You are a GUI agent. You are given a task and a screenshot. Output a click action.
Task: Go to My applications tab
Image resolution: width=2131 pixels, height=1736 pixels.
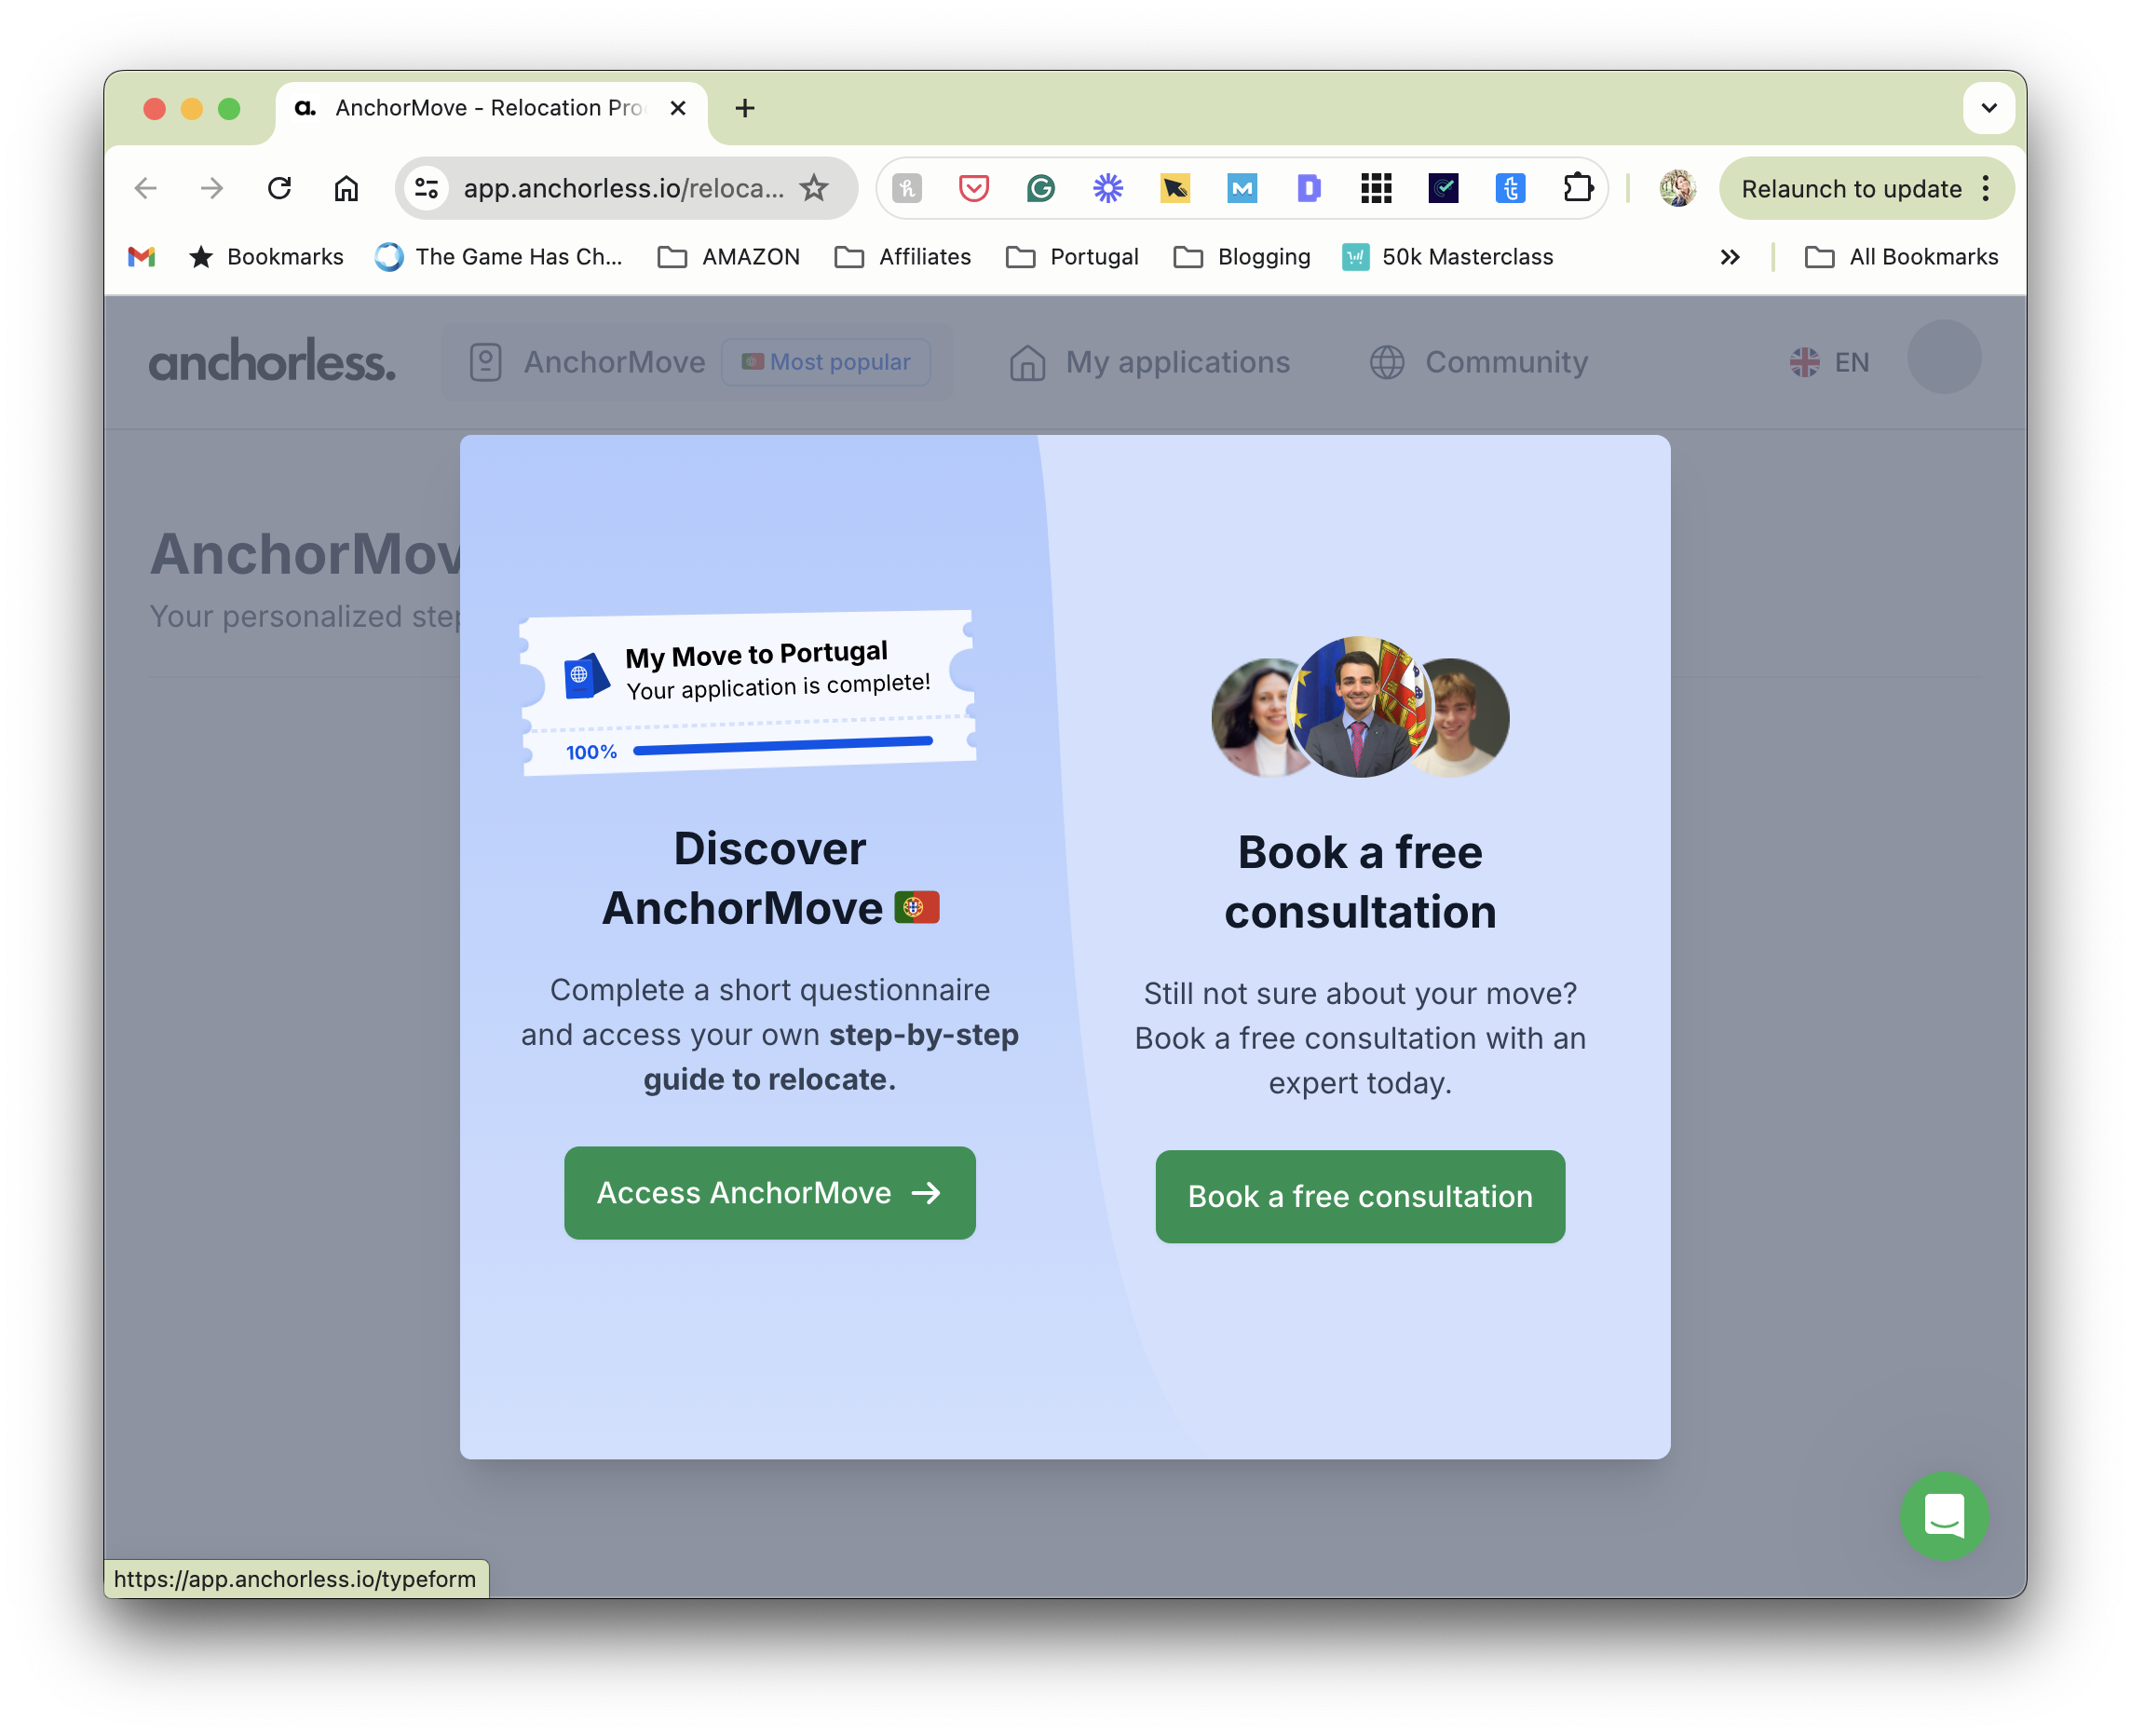(x=1150, y=362)
